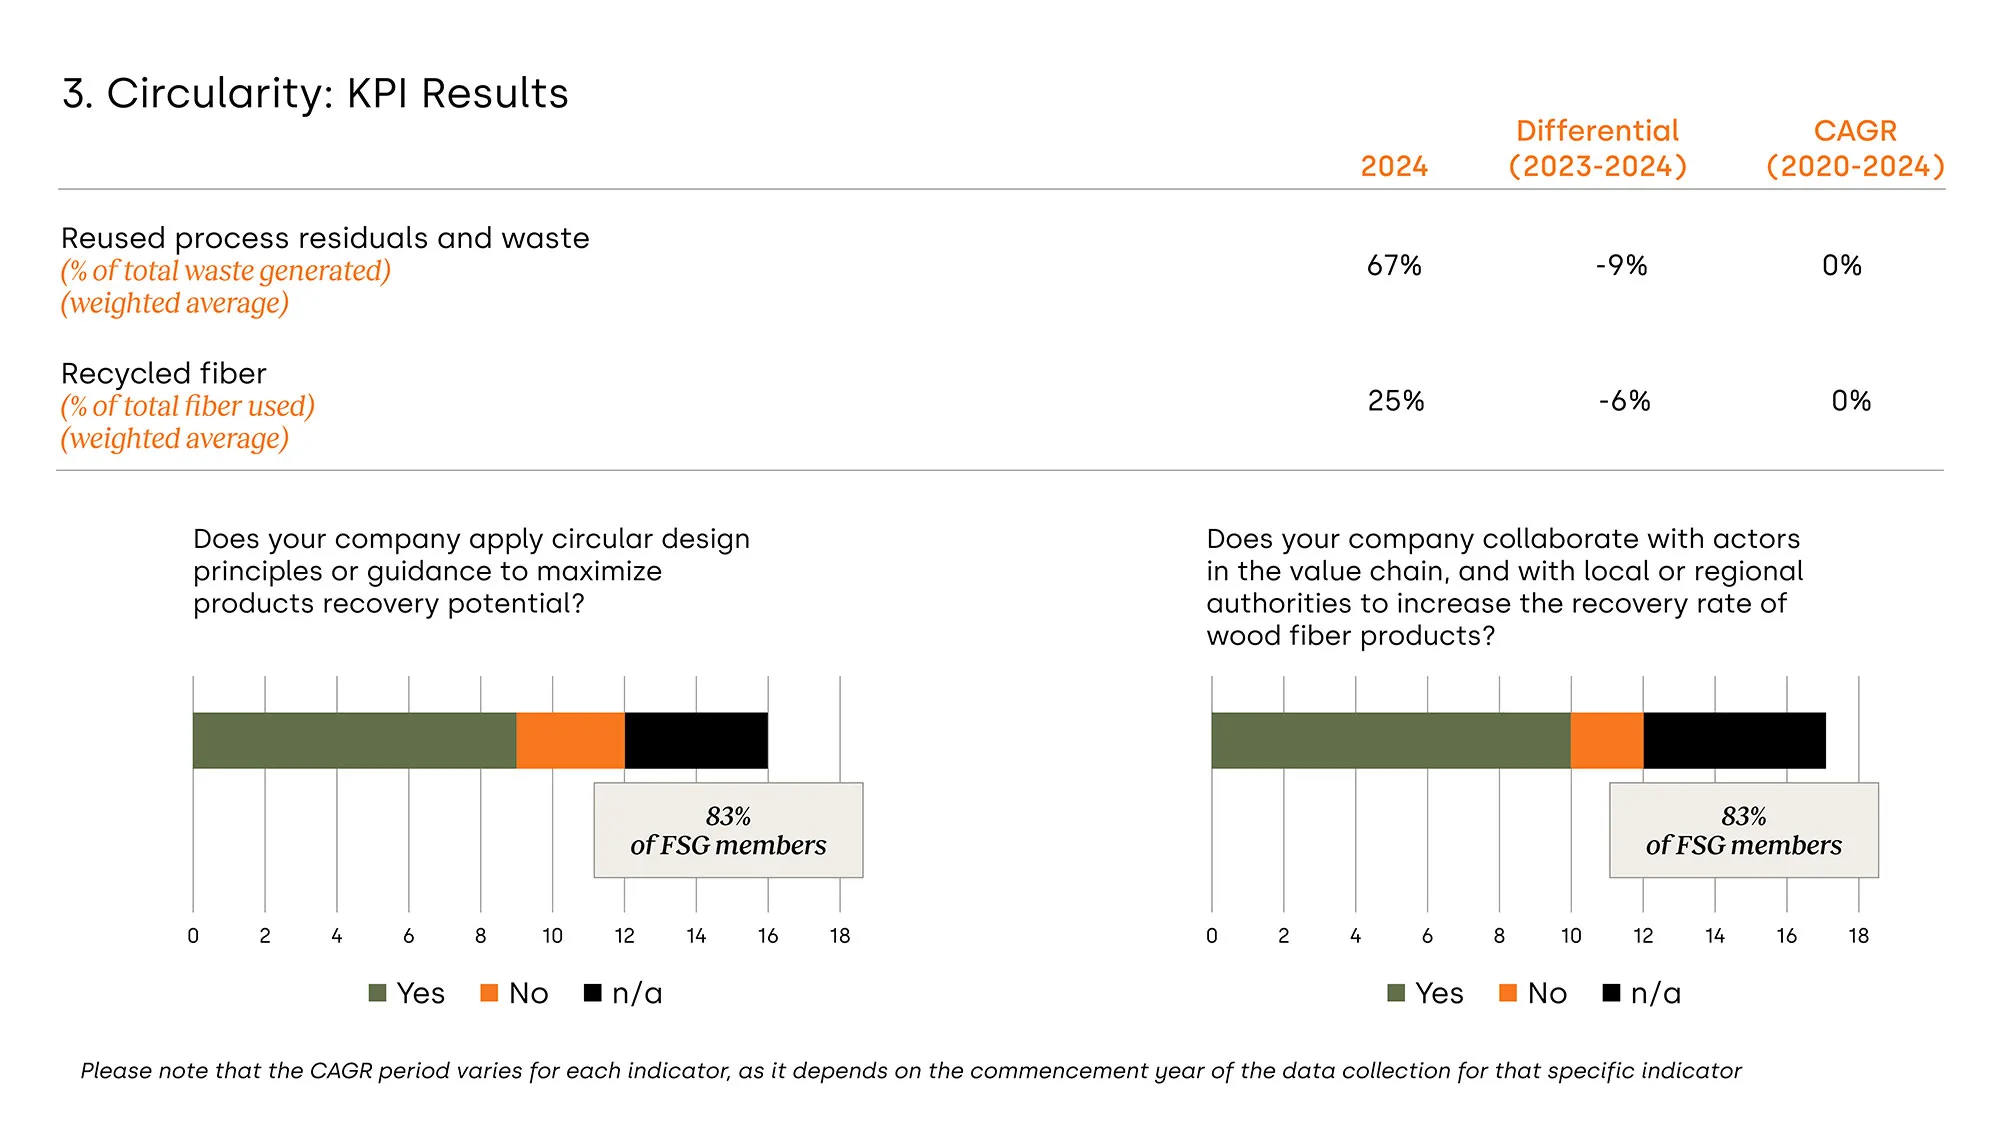Click the '3. Circularity: KPI Results' title

pyautogui.click(x=315, y=93)
